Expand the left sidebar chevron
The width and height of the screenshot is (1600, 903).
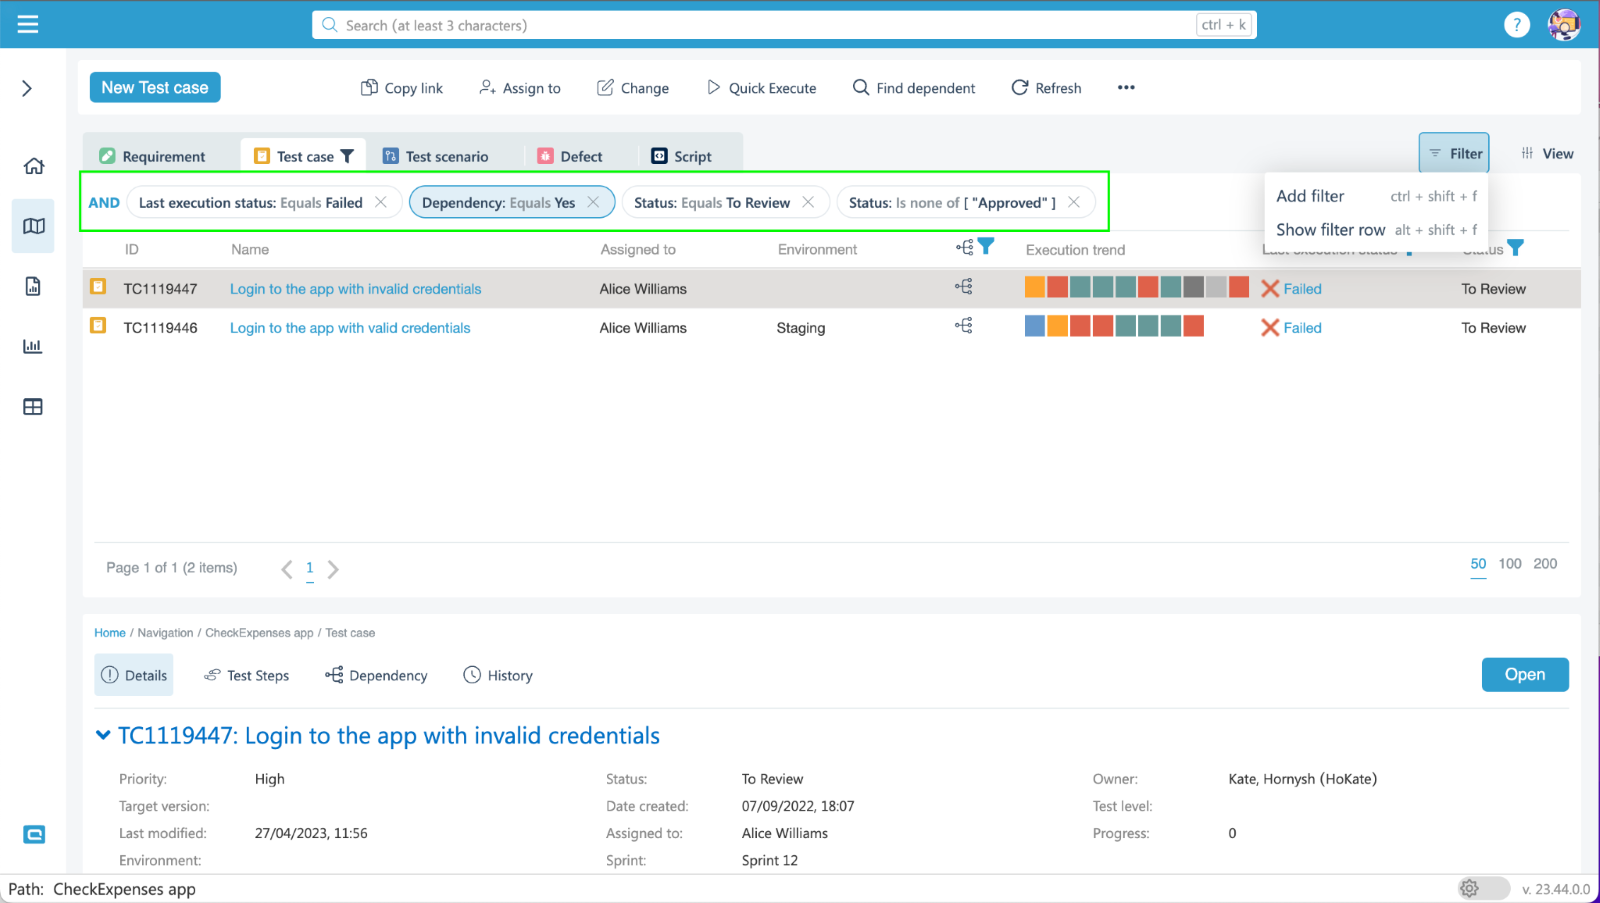point(27,89)
